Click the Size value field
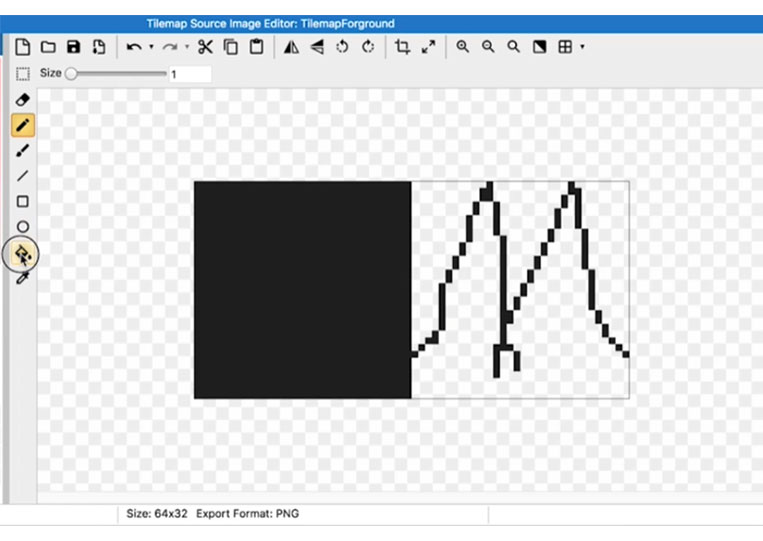The width and height of the screenshot is (763, 541). tap(190, 74)
